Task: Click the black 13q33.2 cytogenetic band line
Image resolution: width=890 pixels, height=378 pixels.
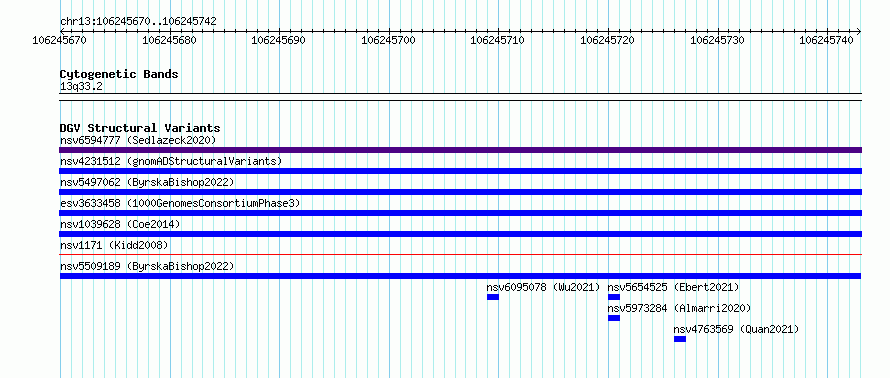Action: point(460,97)
